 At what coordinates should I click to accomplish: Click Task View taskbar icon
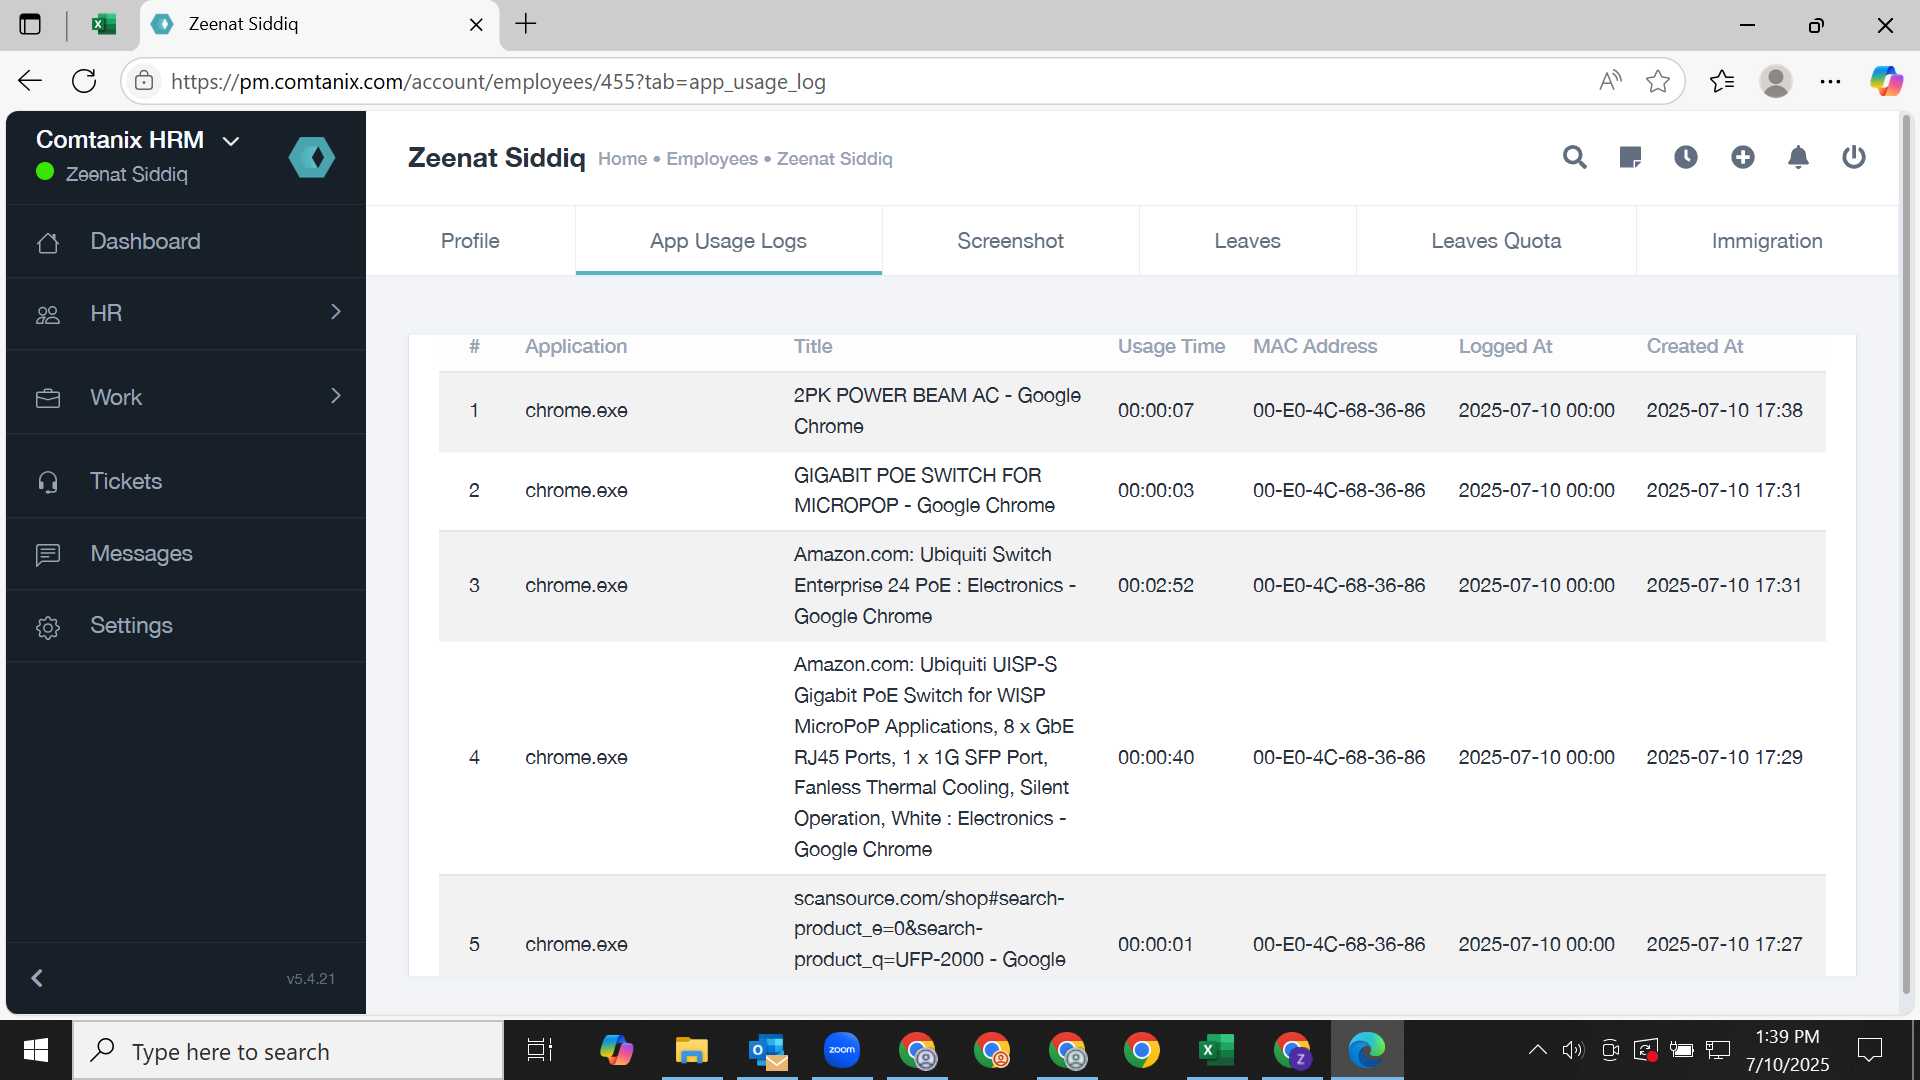click(540, 1050)
